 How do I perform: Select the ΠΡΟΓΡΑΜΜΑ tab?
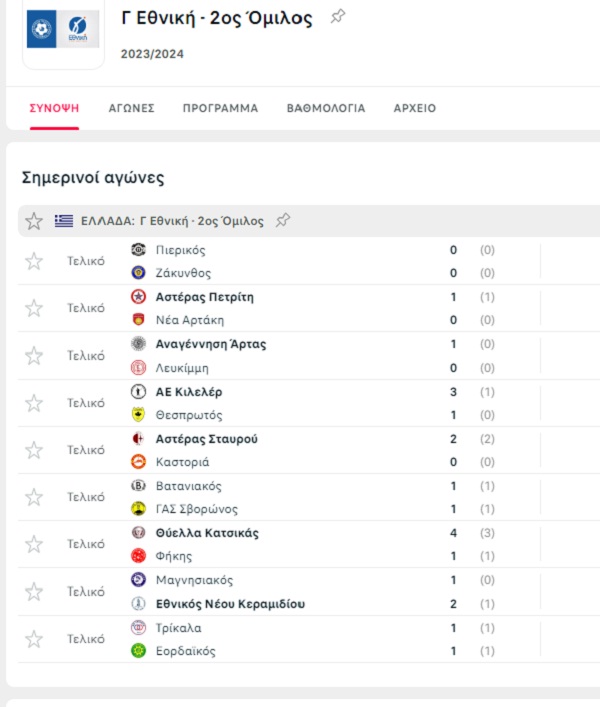coord(220,108)
